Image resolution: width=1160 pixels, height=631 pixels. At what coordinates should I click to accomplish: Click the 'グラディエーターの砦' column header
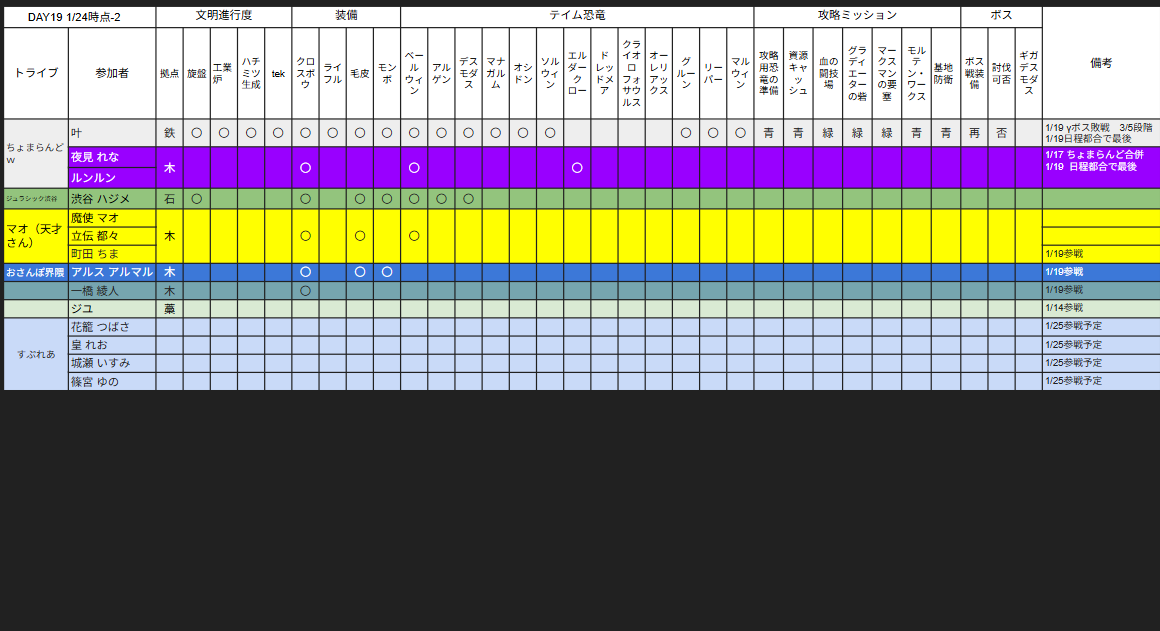[857, 73]
